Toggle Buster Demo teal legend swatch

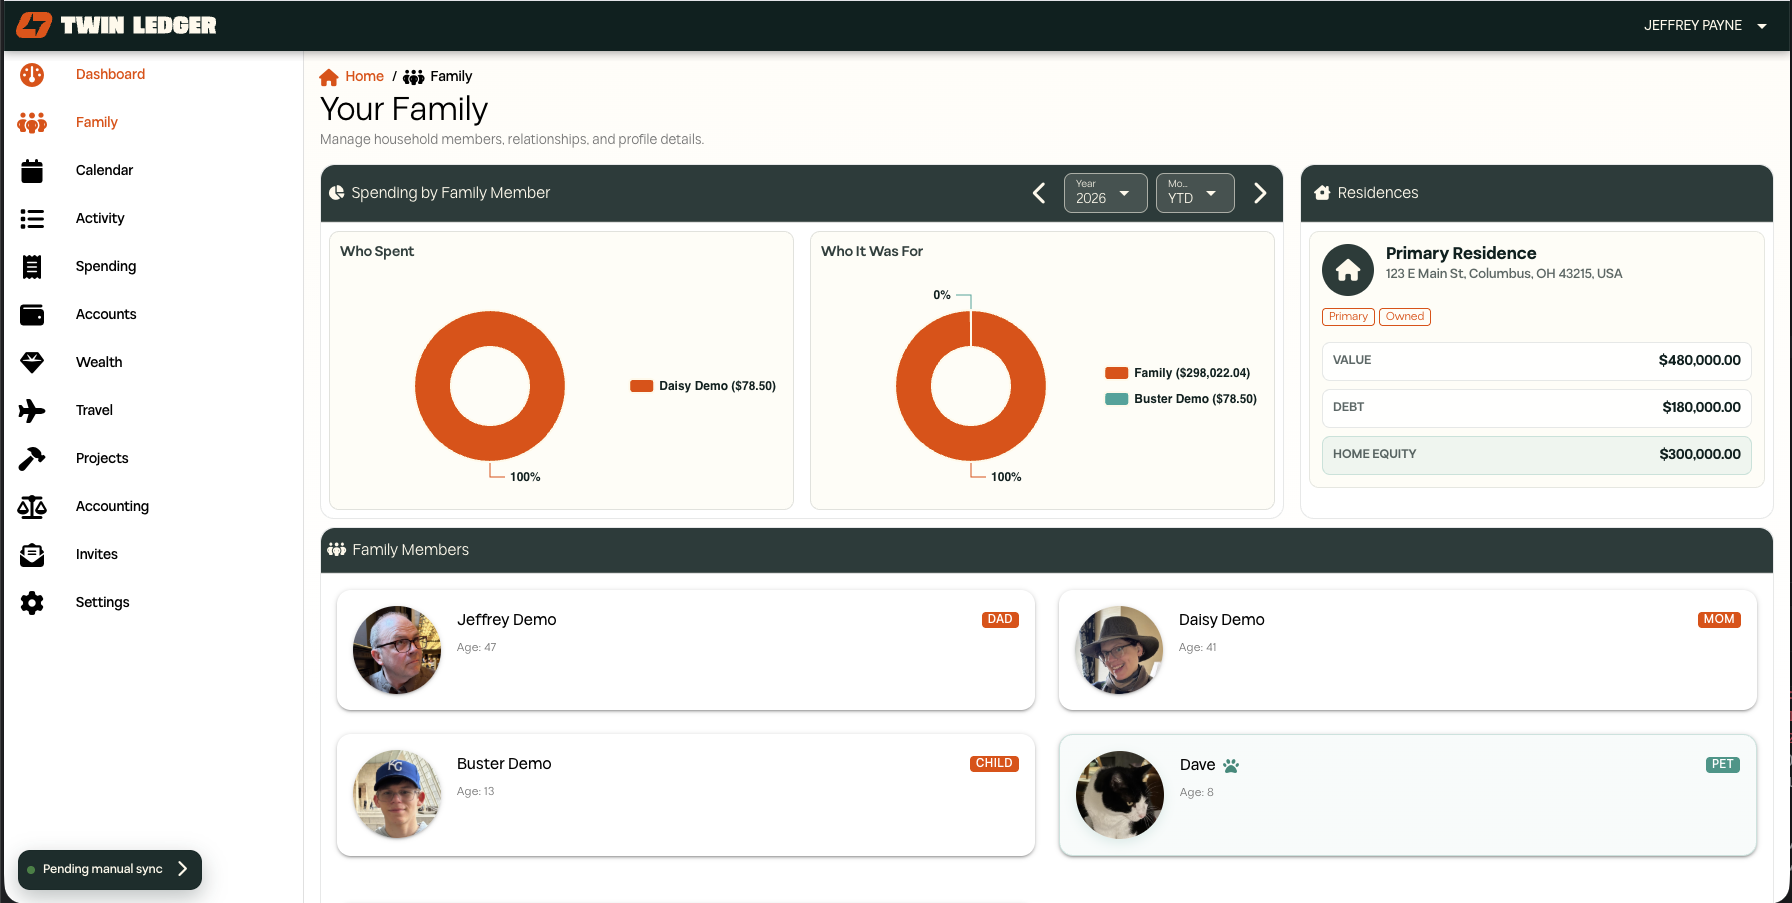(1116, 399)
